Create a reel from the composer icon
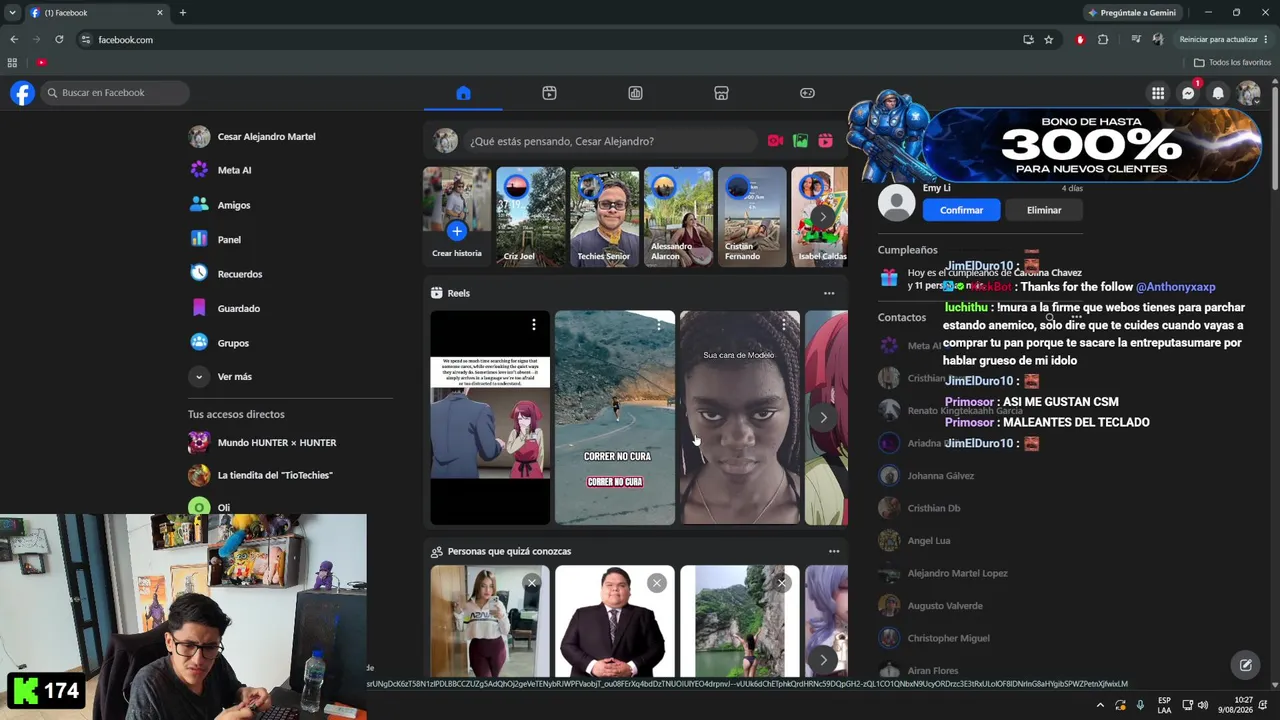 pyautogui.click(x=825, y=141)
